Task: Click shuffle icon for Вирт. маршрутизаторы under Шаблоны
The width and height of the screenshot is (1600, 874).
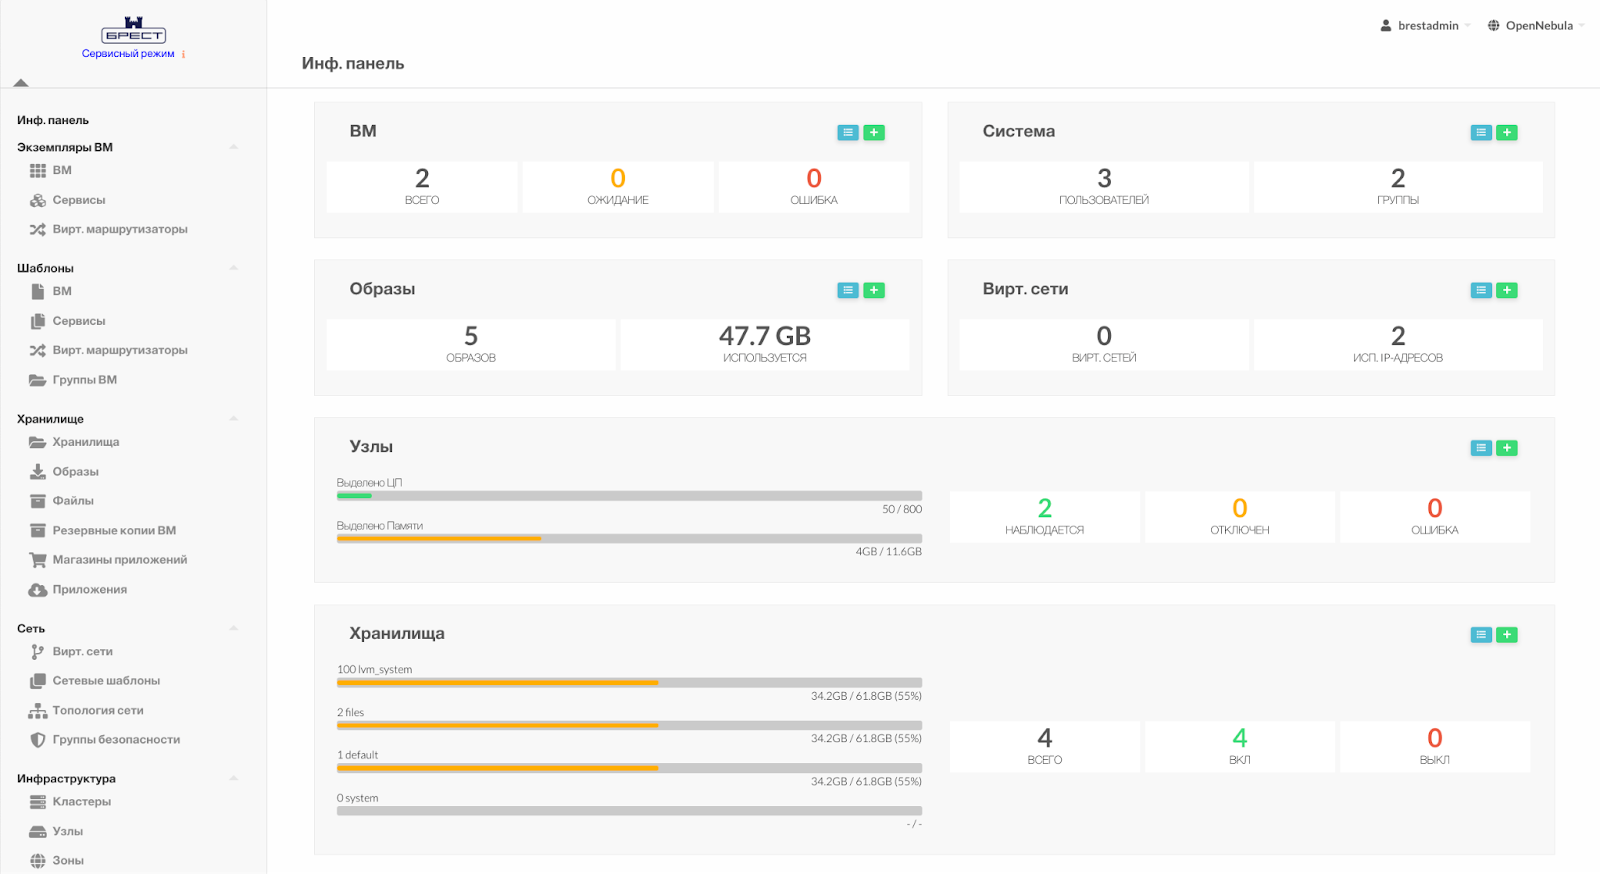Action: pos(38,351)
